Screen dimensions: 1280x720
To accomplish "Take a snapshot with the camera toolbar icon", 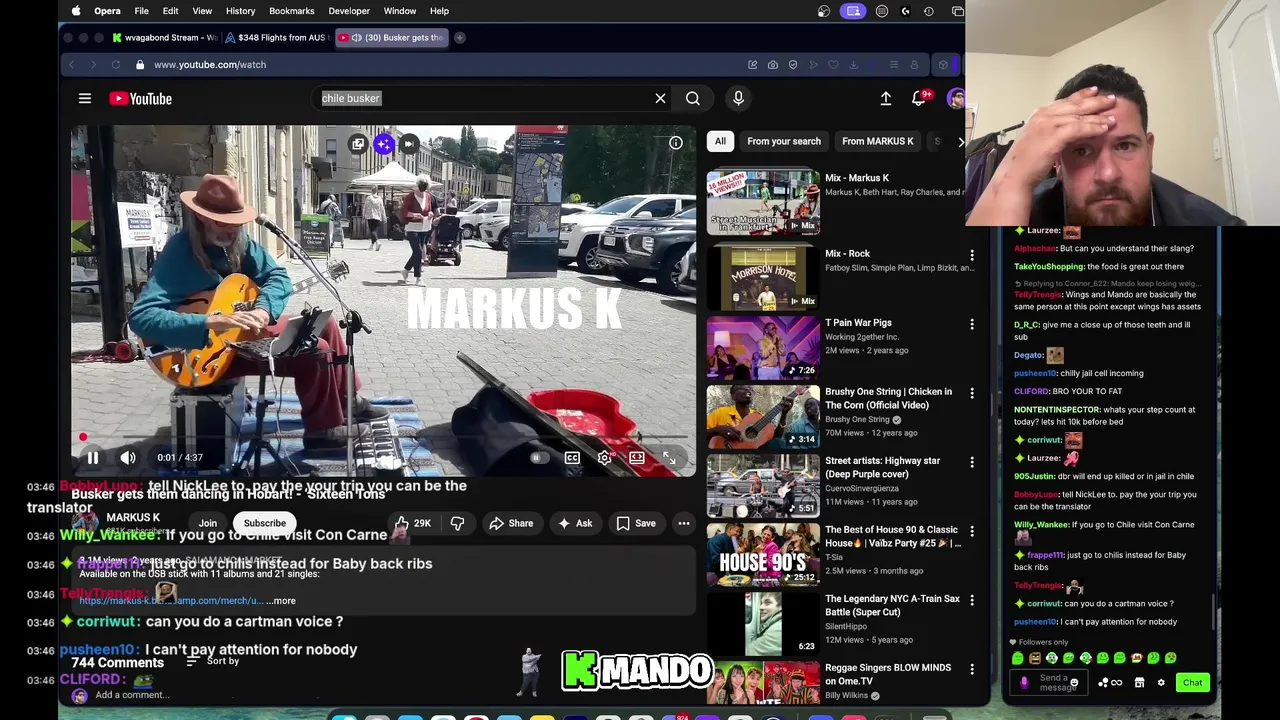I will 773,65.
